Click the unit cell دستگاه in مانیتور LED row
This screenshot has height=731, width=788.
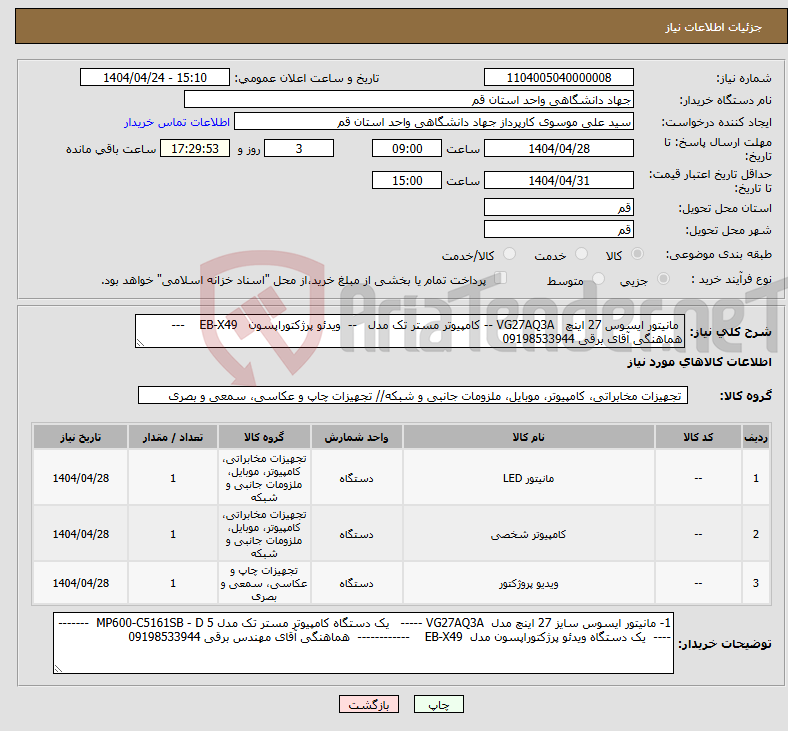[x=356, y=478]
